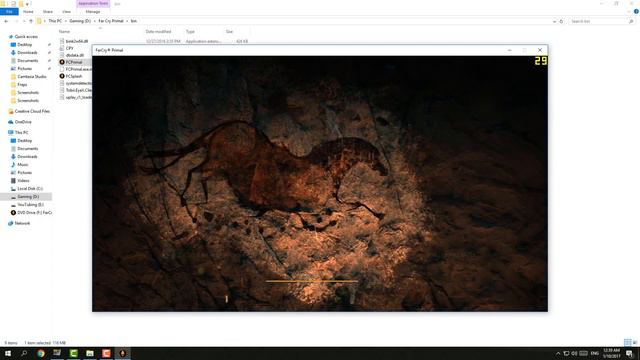Viewport: 640px width, 360px height.
Task: Open the Manage ribbon tab
Action: 93,12
